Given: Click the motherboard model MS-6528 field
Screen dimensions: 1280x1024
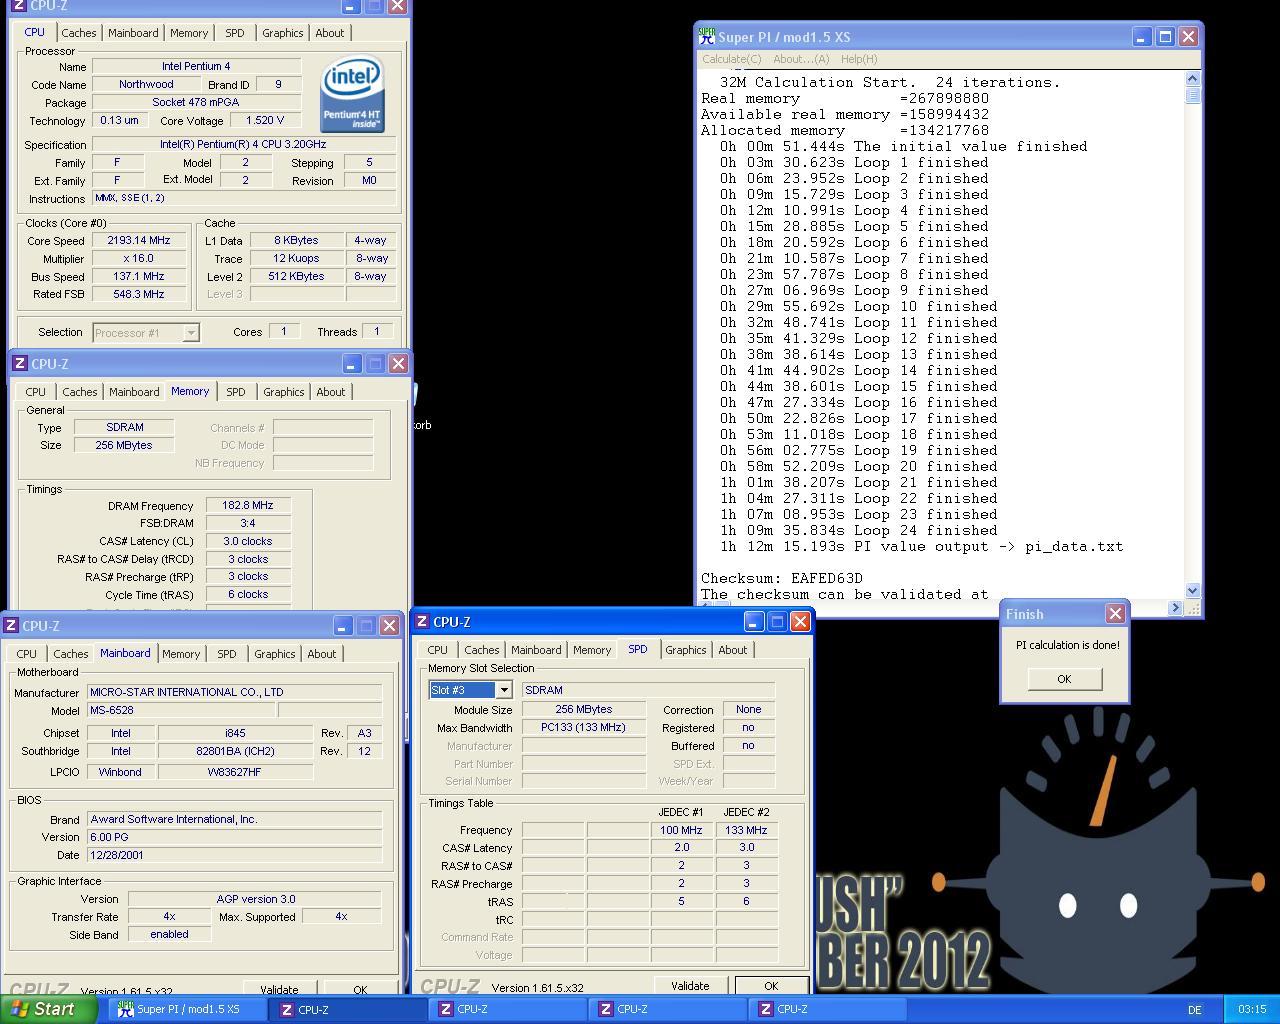Looking at the screenshot, I should pyautogui.click(x=181, y=711).
